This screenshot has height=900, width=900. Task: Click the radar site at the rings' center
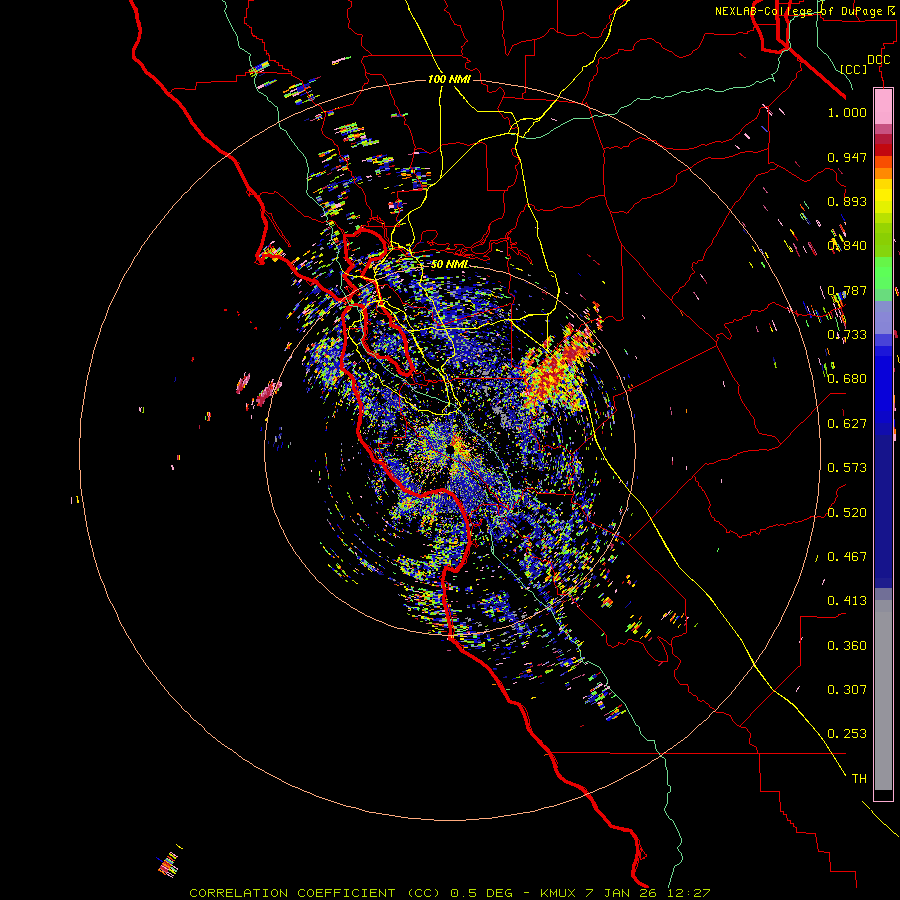point(451,451)
